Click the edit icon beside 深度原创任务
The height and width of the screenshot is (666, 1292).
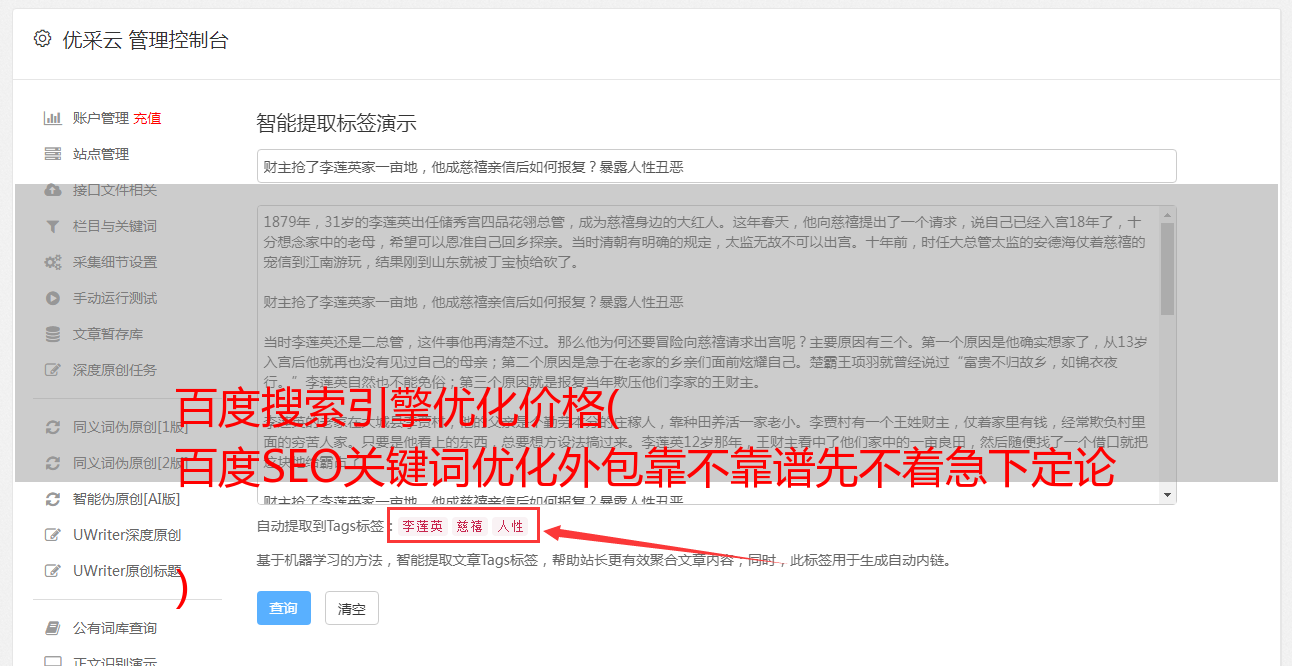(x=53, y=370)
